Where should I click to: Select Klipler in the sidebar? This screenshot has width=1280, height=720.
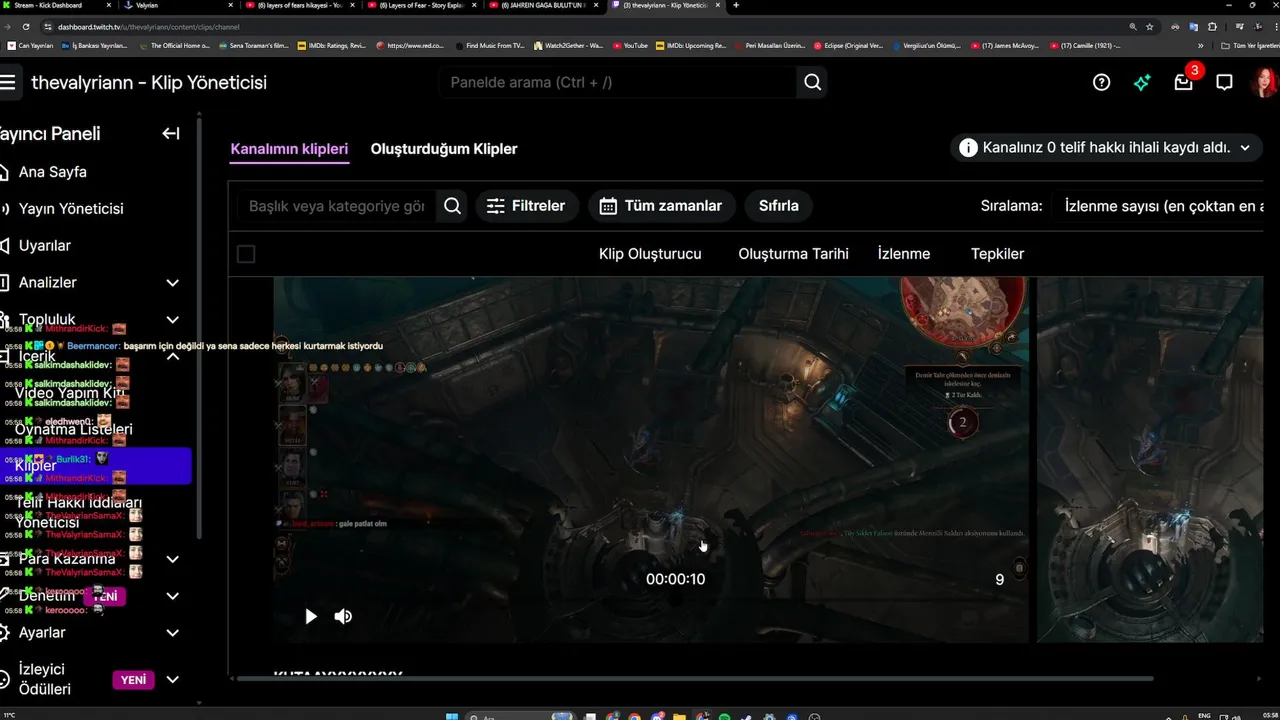[95, 466]
